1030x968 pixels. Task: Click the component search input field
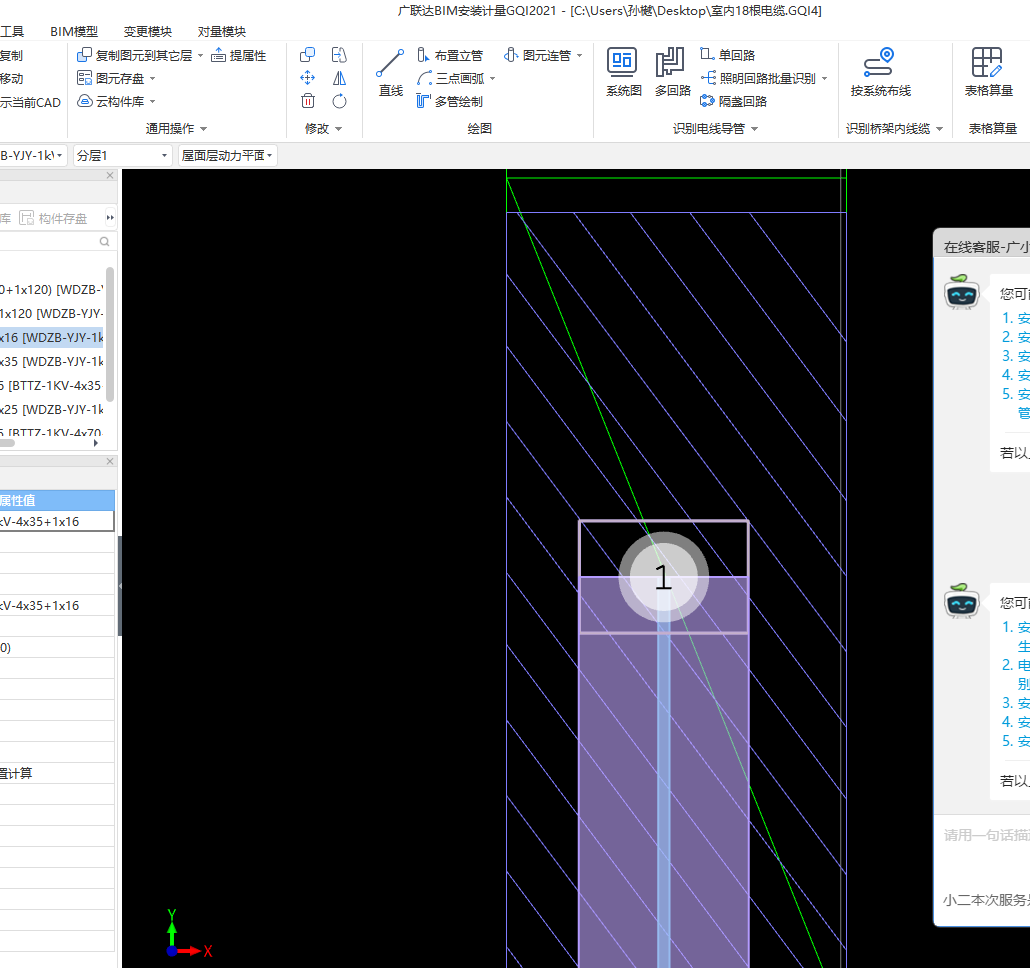pyautogui.click(x=49, y=242)
